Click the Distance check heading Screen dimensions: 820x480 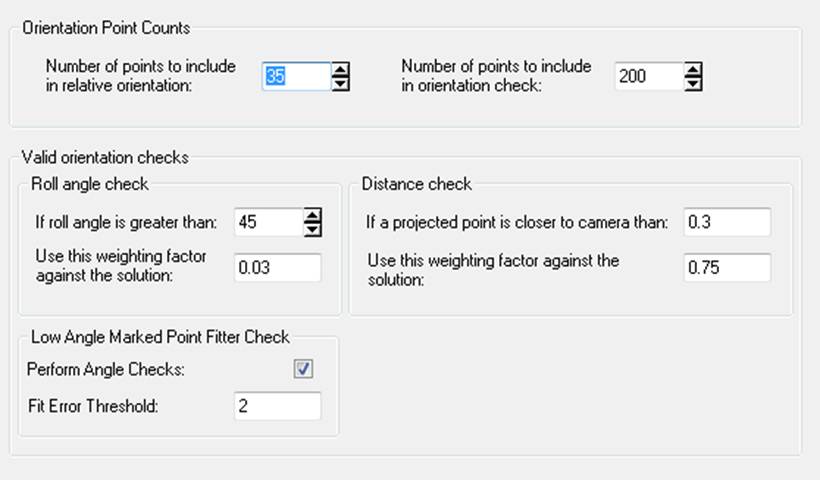(417, 184)
